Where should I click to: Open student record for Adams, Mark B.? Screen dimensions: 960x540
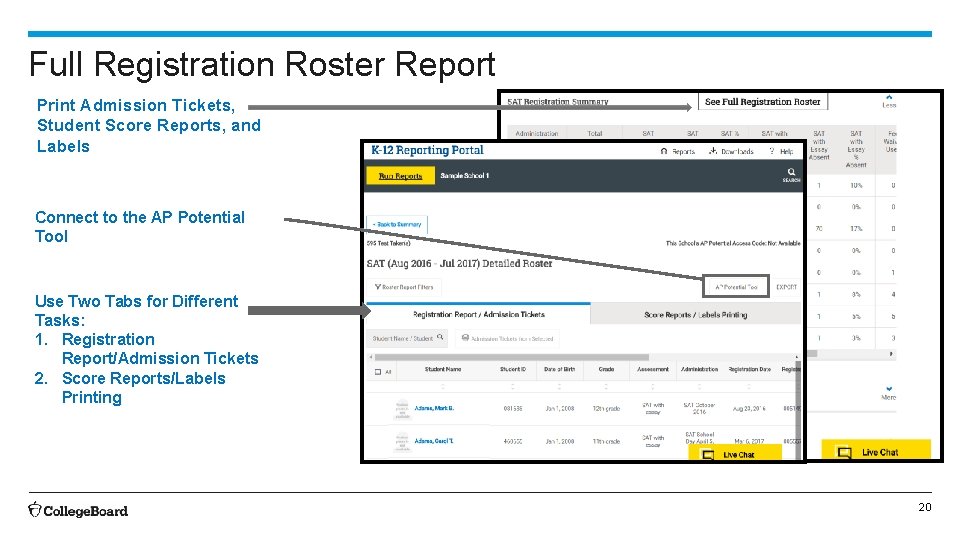[x=434, y=408]
